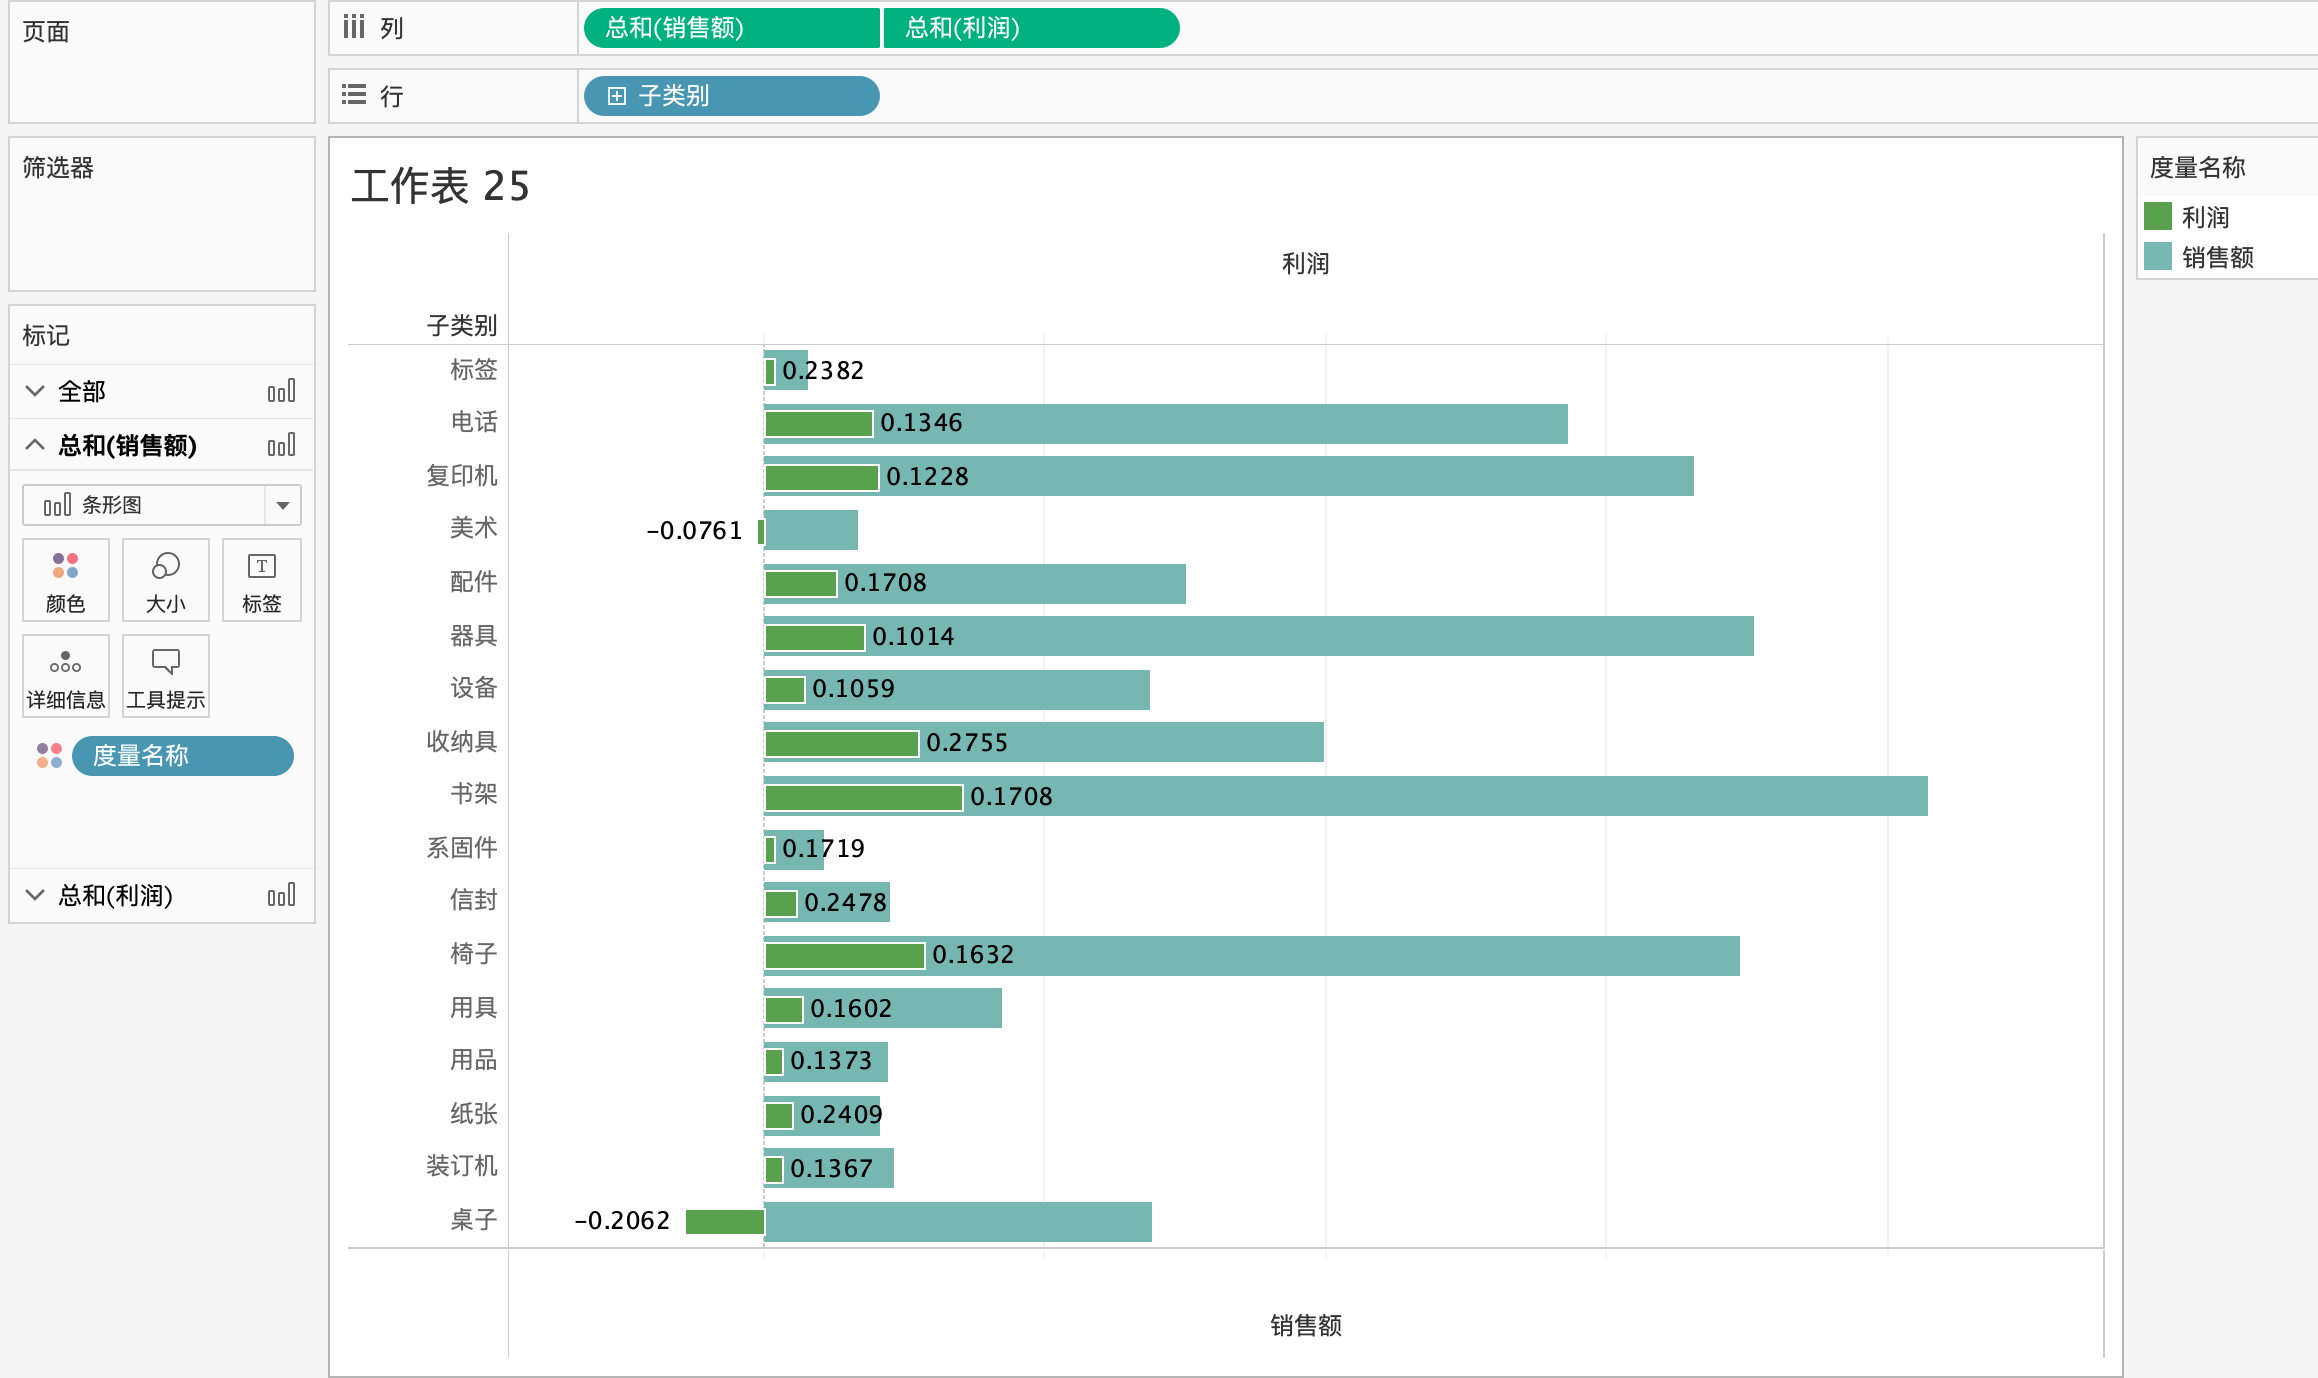
Task: Click the 标签 (Label) marks card icon
Action: pos(262,581)
